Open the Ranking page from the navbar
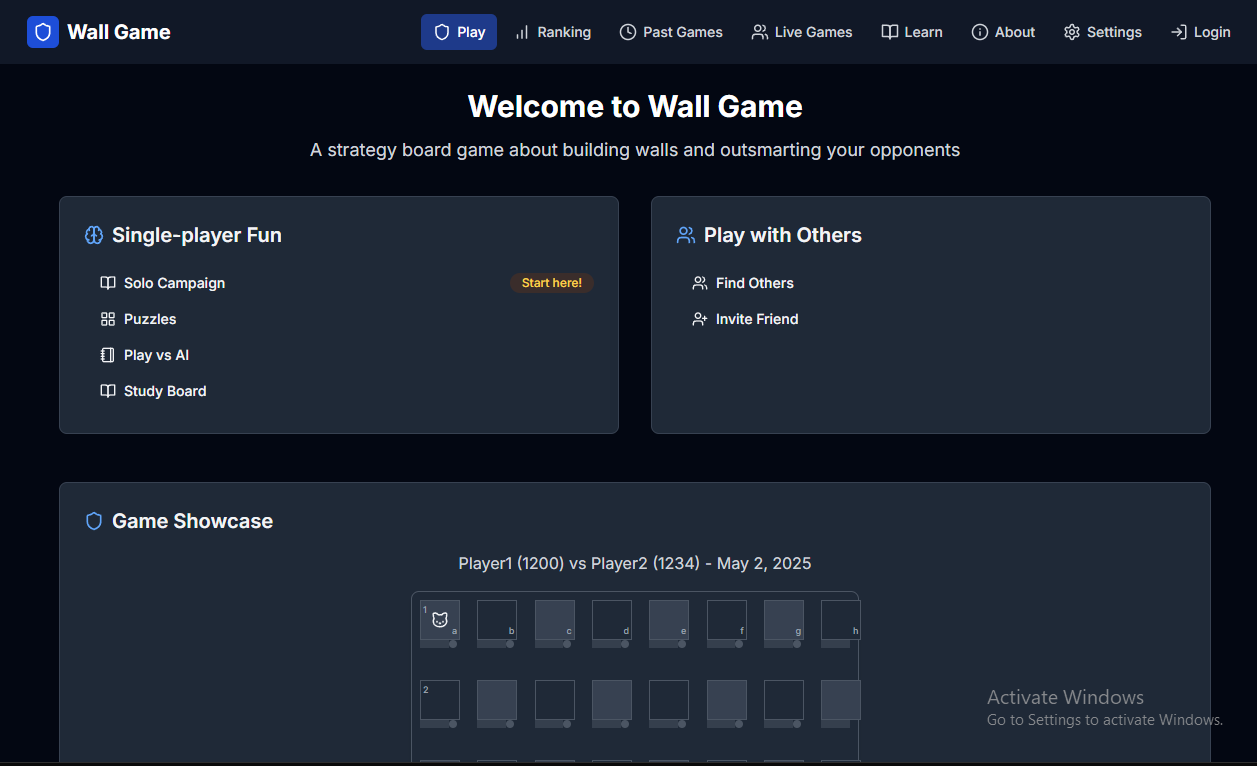This screenshot has height=766, width=1257. coord(563,32)
